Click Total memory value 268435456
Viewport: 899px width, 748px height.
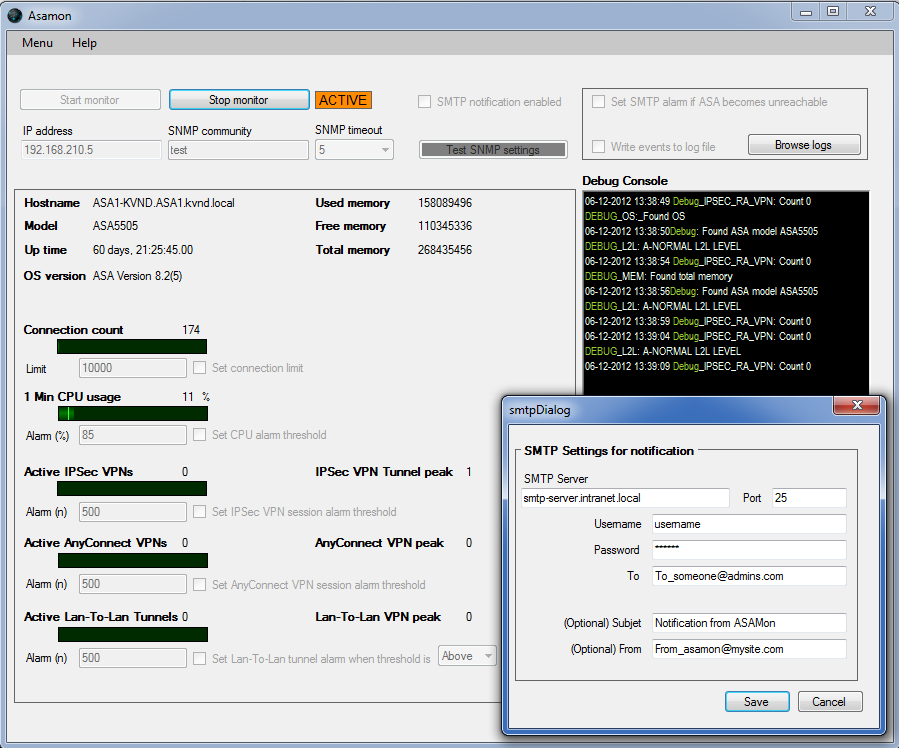445,250
